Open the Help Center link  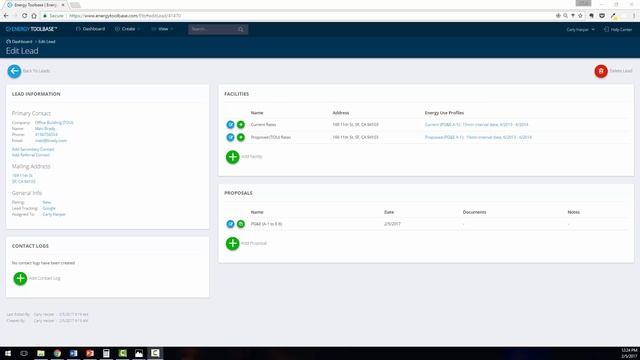618,29
